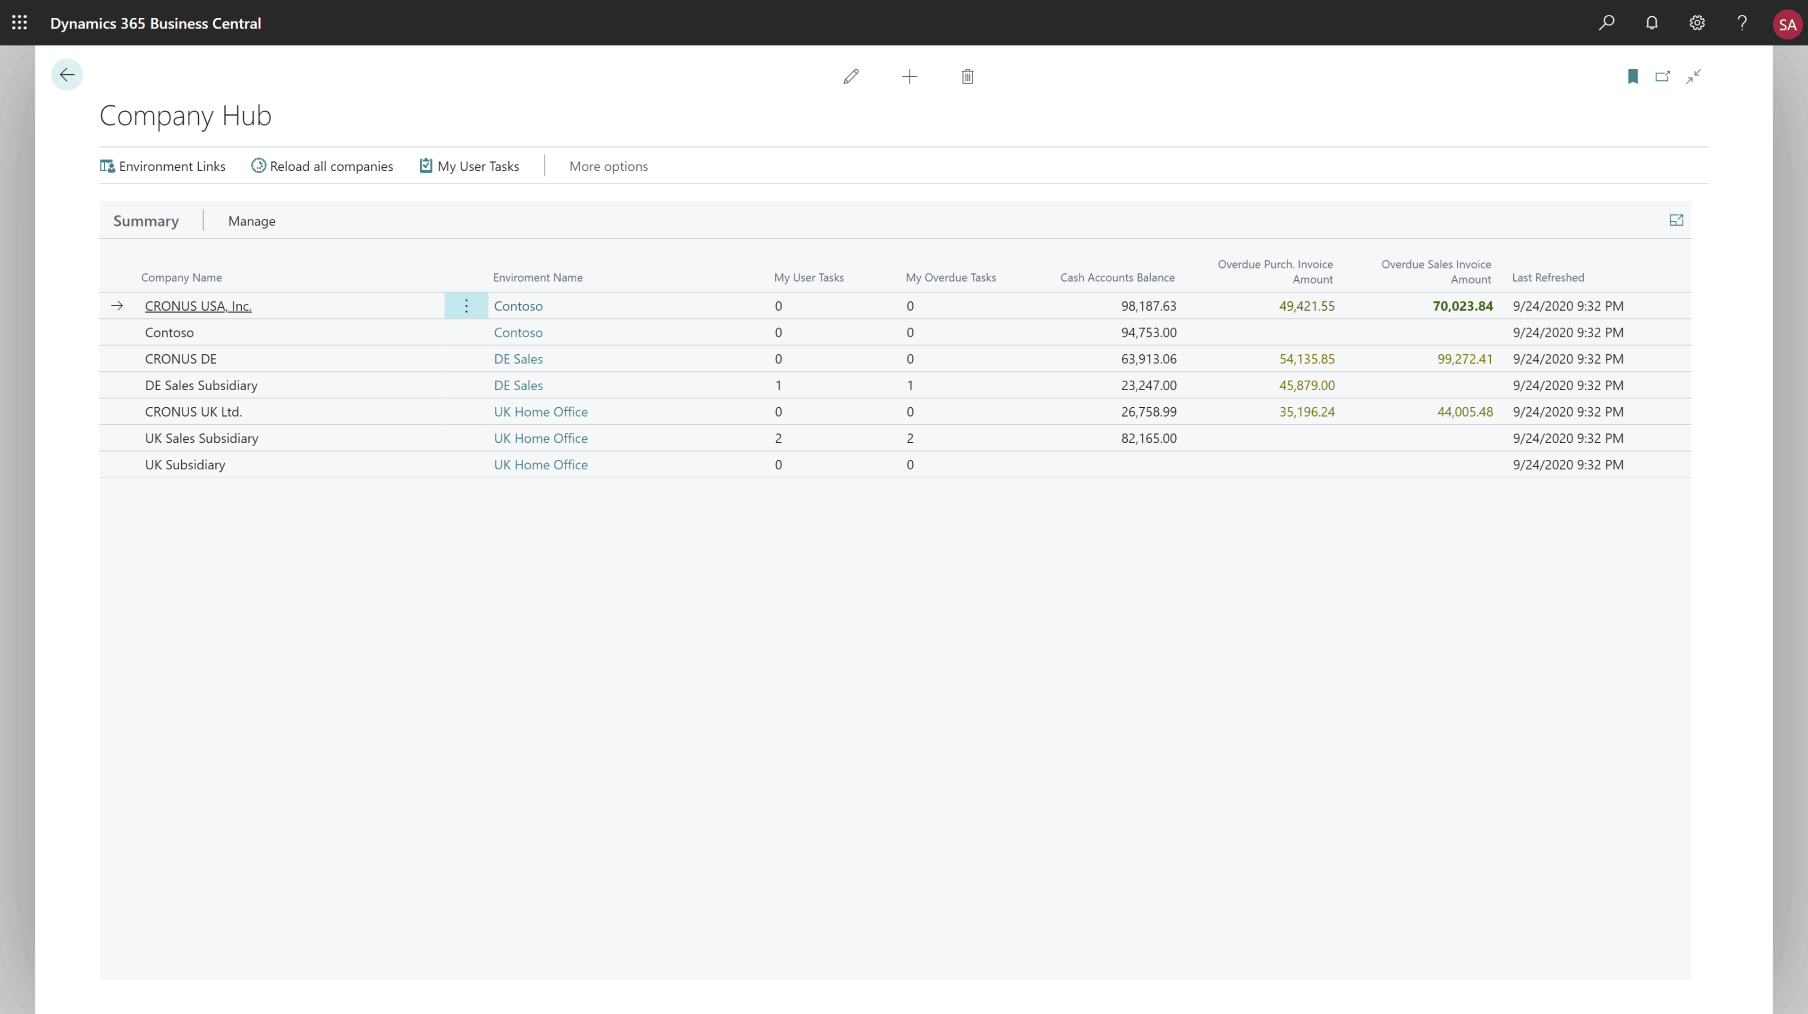This screenshot has width=1808, height=1014.
Task: Open My User Tasks
Action: pyautogui.click(x=469, y=166)
